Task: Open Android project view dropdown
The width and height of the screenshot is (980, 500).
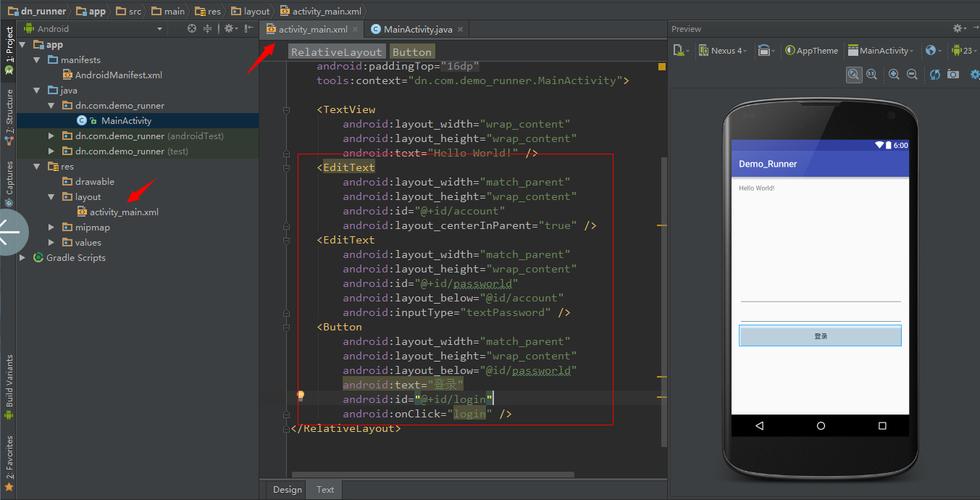Action: (x=94, y=29)
